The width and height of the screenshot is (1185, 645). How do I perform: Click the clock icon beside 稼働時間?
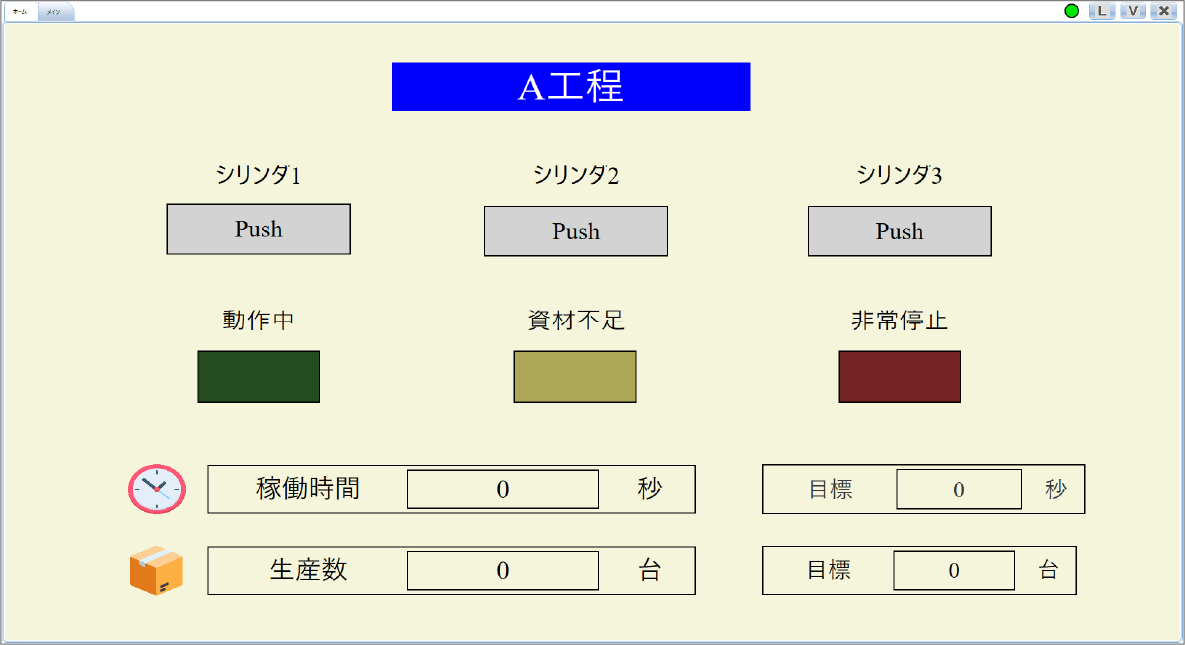[x=156, y=489]
